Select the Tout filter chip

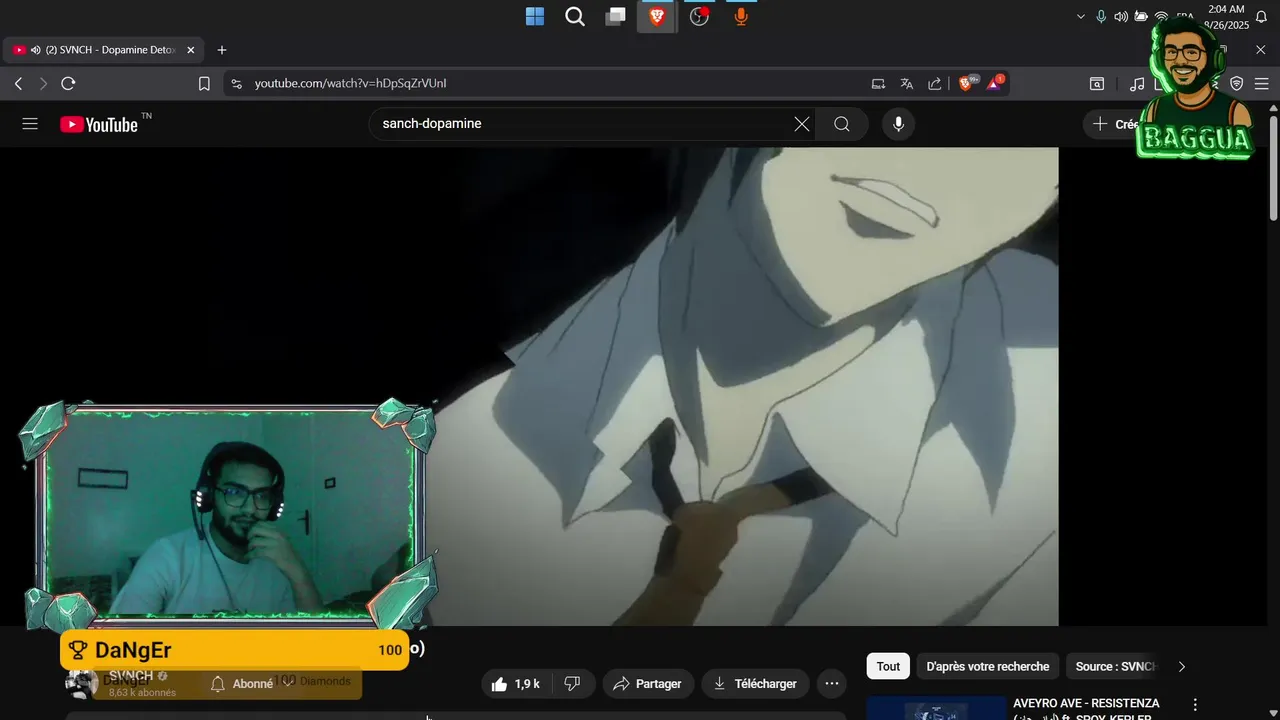[x=888, y=666]
